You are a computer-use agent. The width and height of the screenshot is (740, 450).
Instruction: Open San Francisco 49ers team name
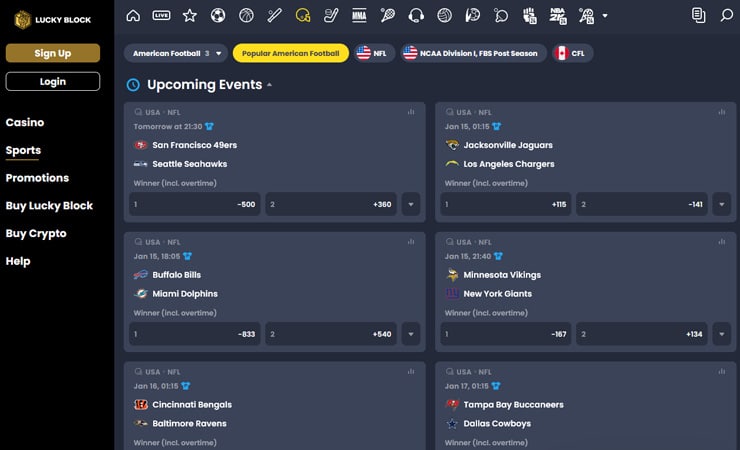194,145
